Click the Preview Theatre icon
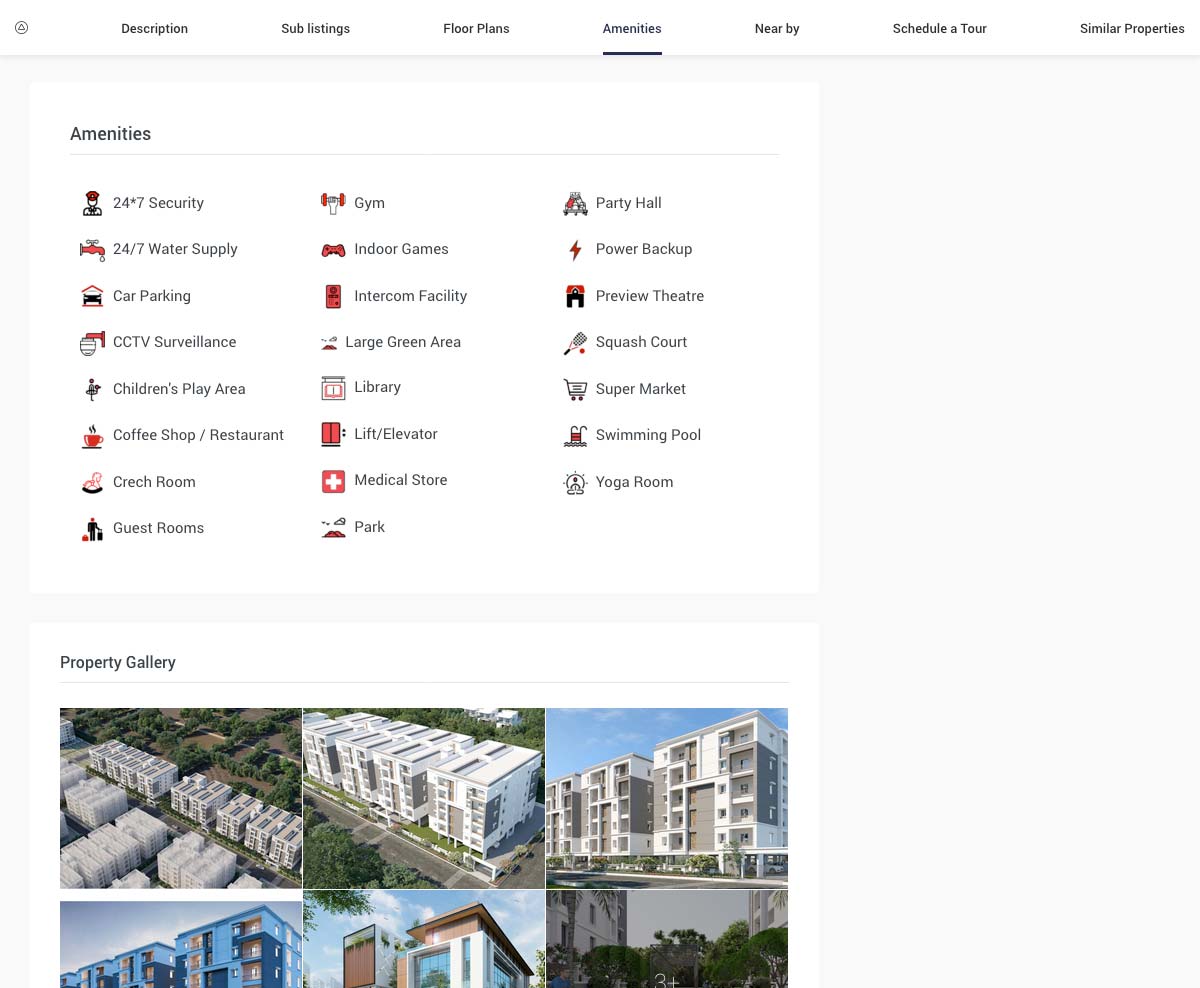Screen dimensions: 1200x988 pyautogui.click(x=575, y=296)
